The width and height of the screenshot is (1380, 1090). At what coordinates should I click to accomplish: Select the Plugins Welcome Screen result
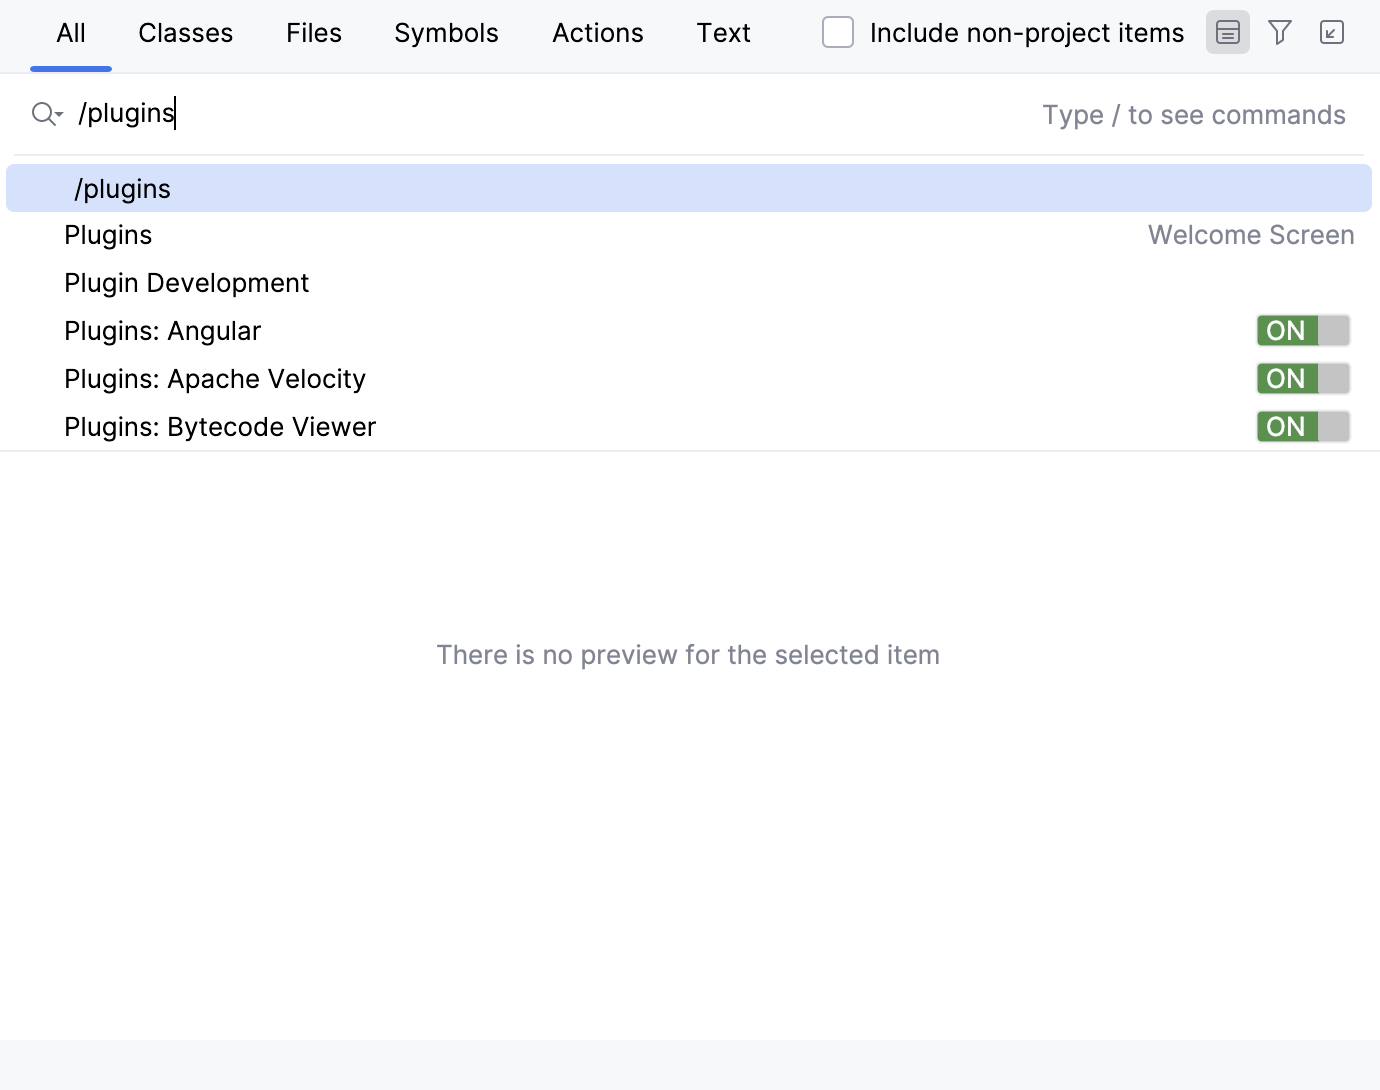[x=689, y=235]
